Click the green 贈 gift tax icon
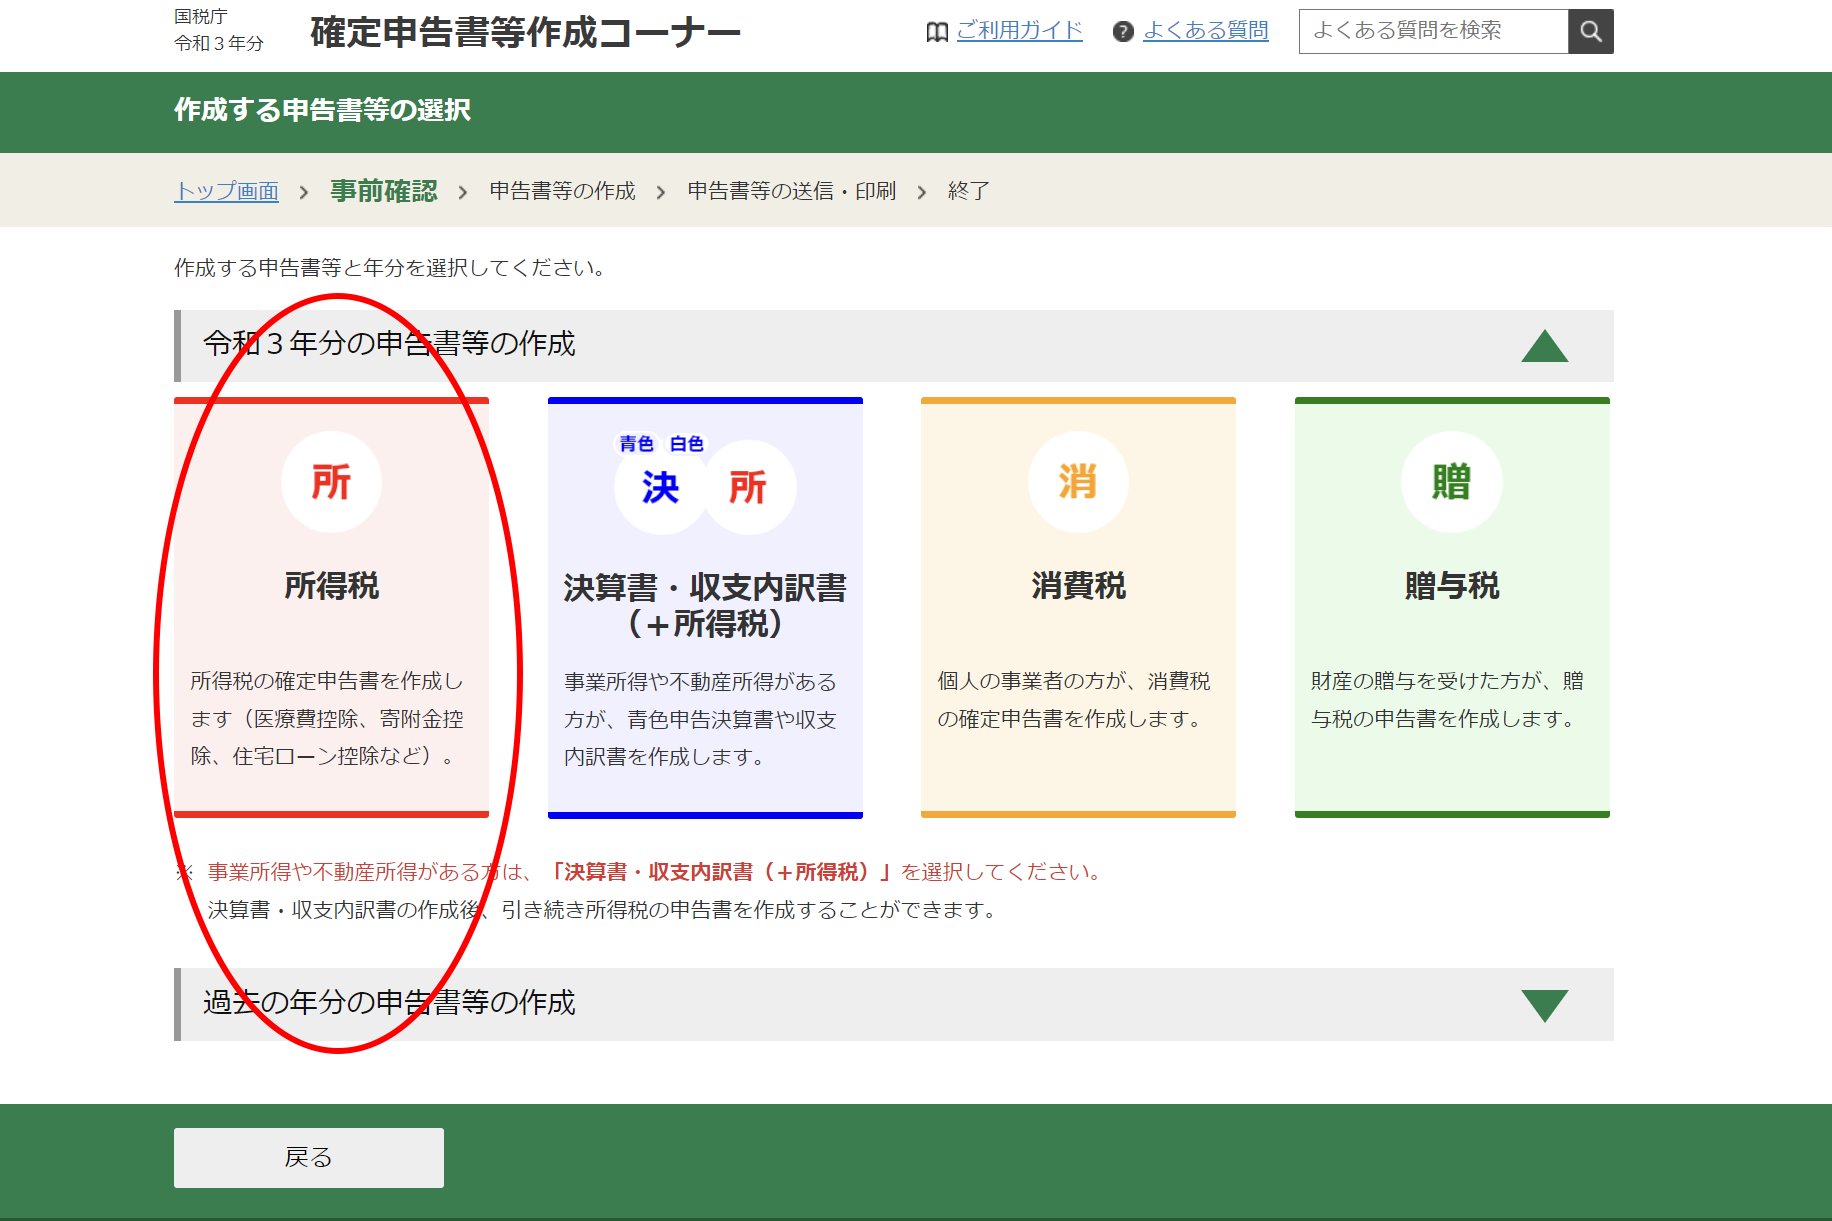The width and height of the screenshot is (1832, 1221). click(x=1451, y=482)
